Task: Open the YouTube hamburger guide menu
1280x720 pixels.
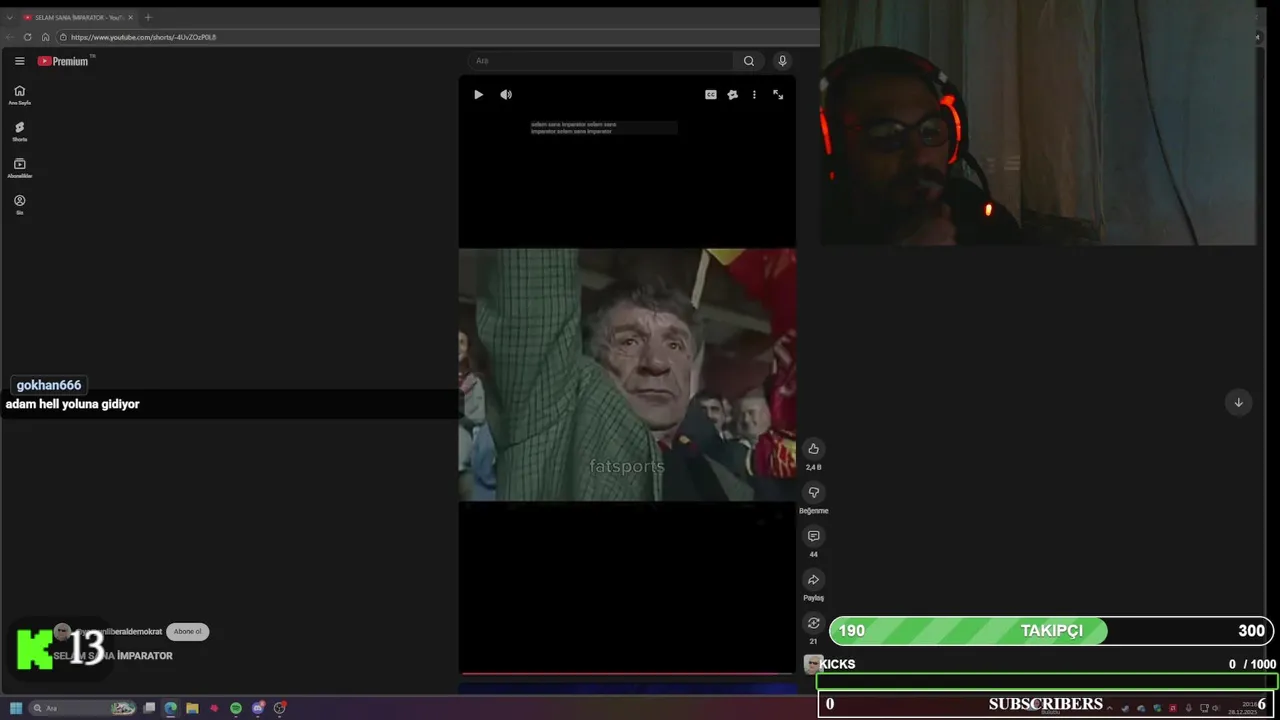Action: pyautogui.click(x=19, y=61)
